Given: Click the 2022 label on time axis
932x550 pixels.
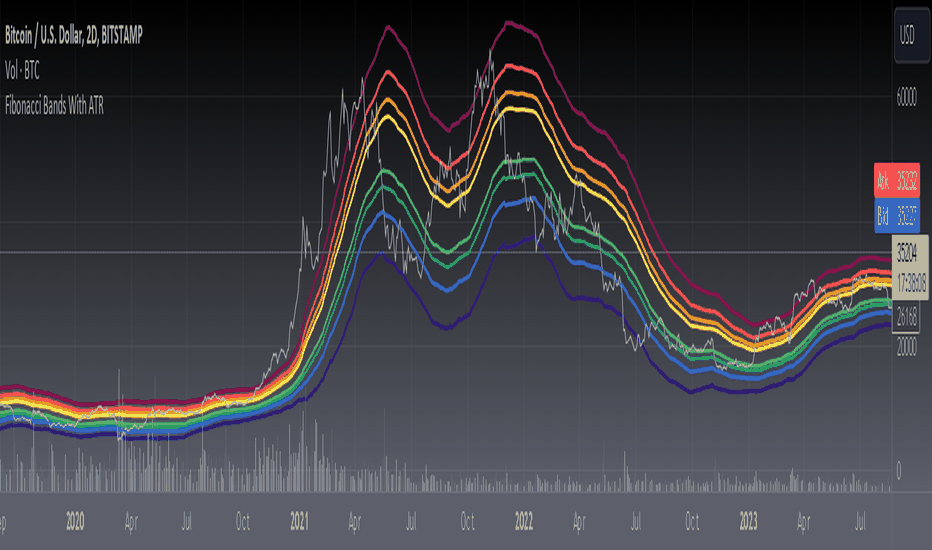Looking at the screenshot, I should click(524, 521).
